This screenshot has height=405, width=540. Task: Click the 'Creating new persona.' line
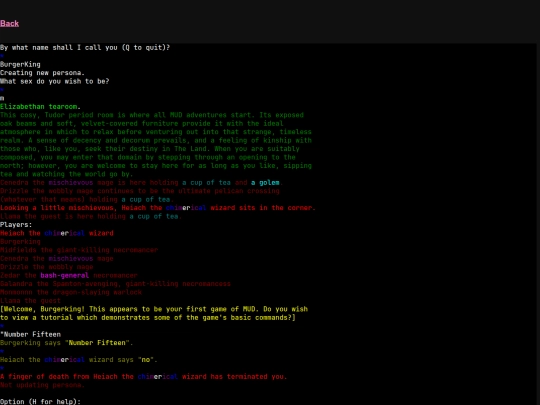[x=42, y=73]
